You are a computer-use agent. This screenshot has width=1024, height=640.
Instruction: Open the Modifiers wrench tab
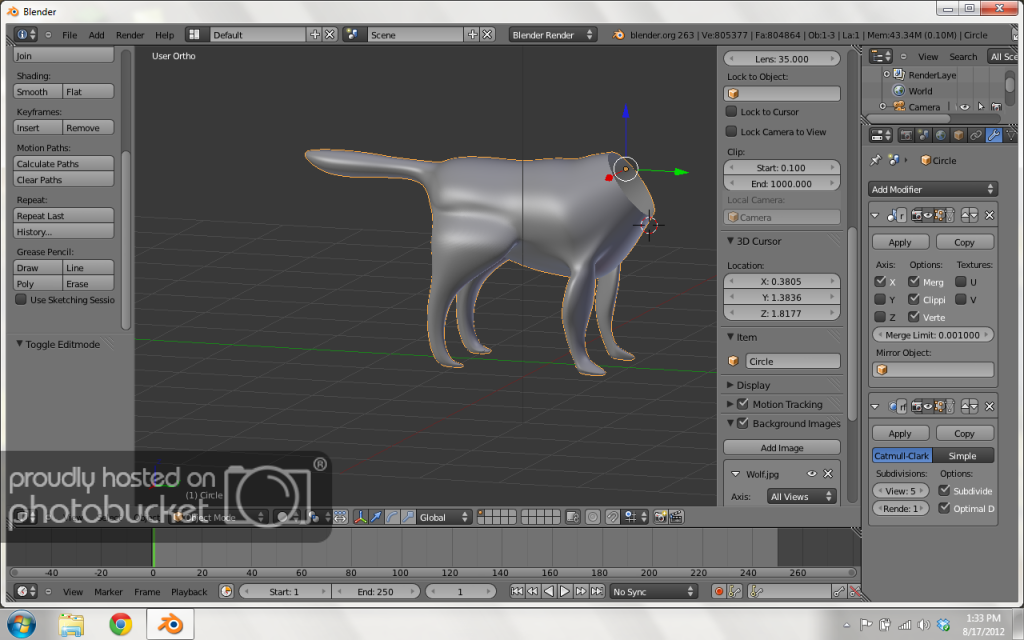point(993,135)
